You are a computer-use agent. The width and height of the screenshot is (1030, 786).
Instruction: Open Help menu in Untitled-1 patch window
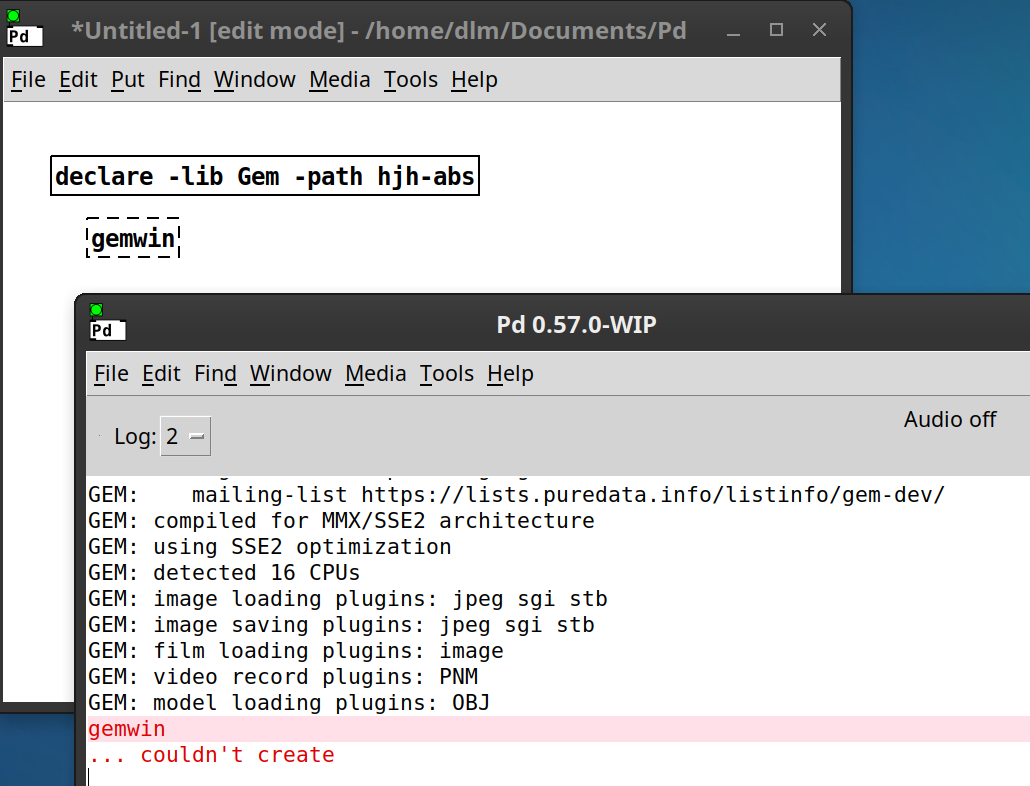click(x=474, y=79)
